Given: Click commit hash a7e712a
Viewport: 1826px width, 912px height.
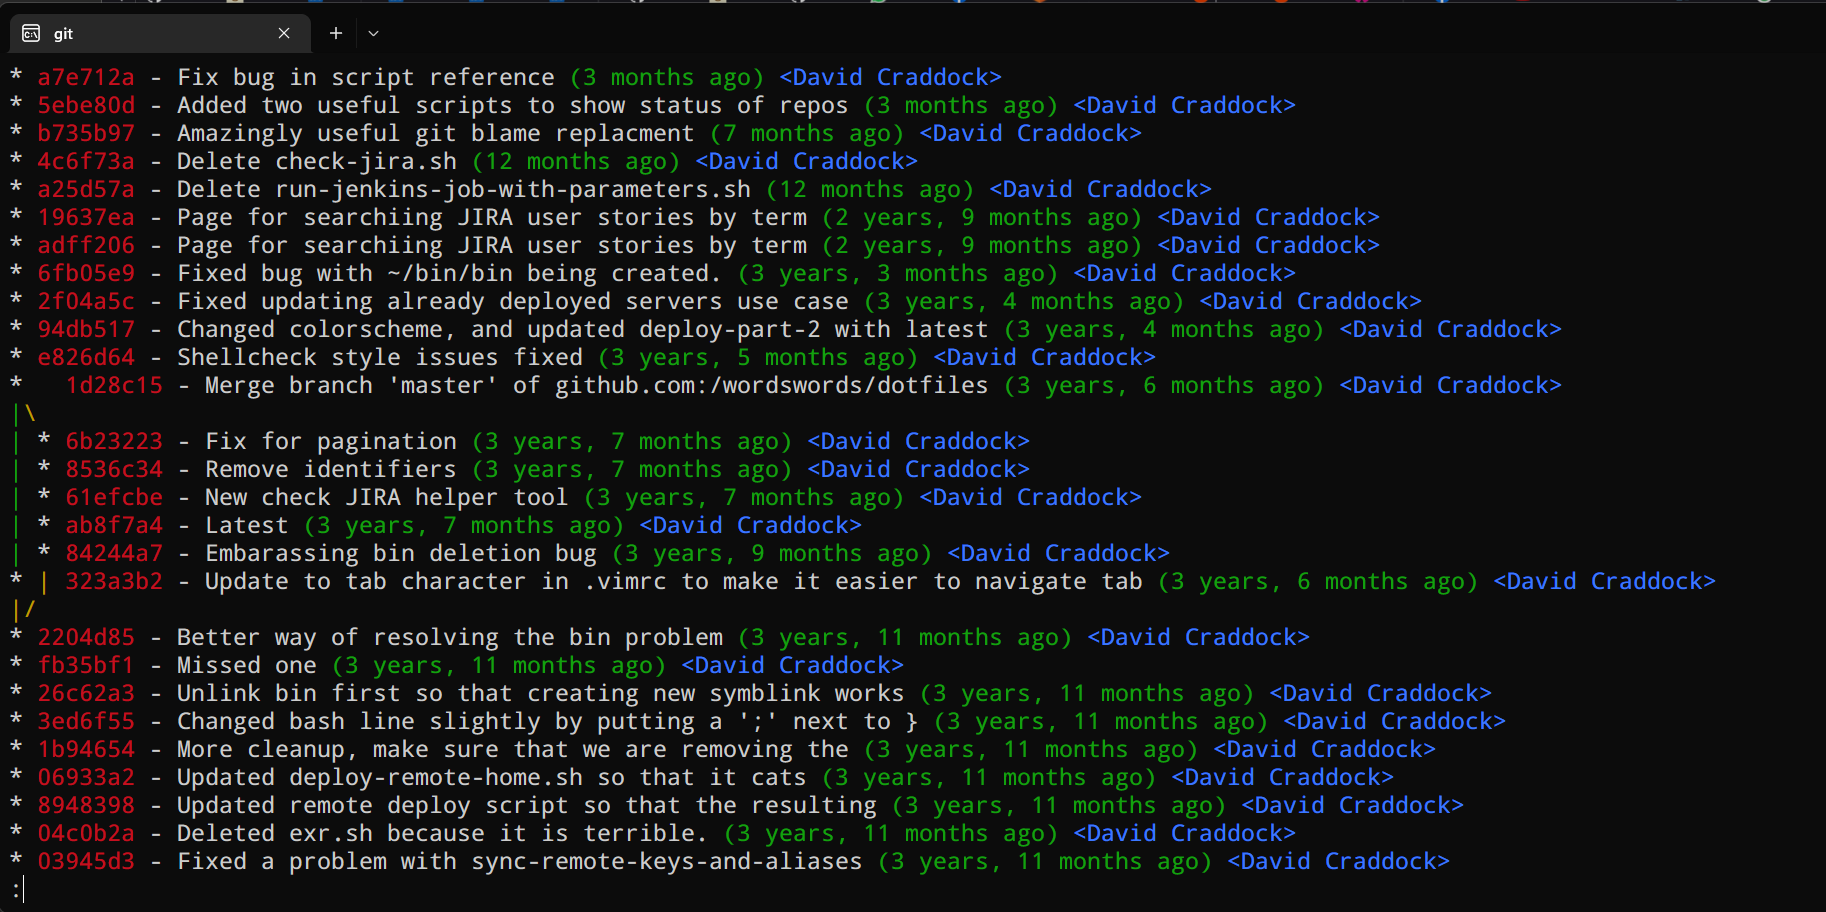Looking at the screenshot, I should (x=86, y=77).
